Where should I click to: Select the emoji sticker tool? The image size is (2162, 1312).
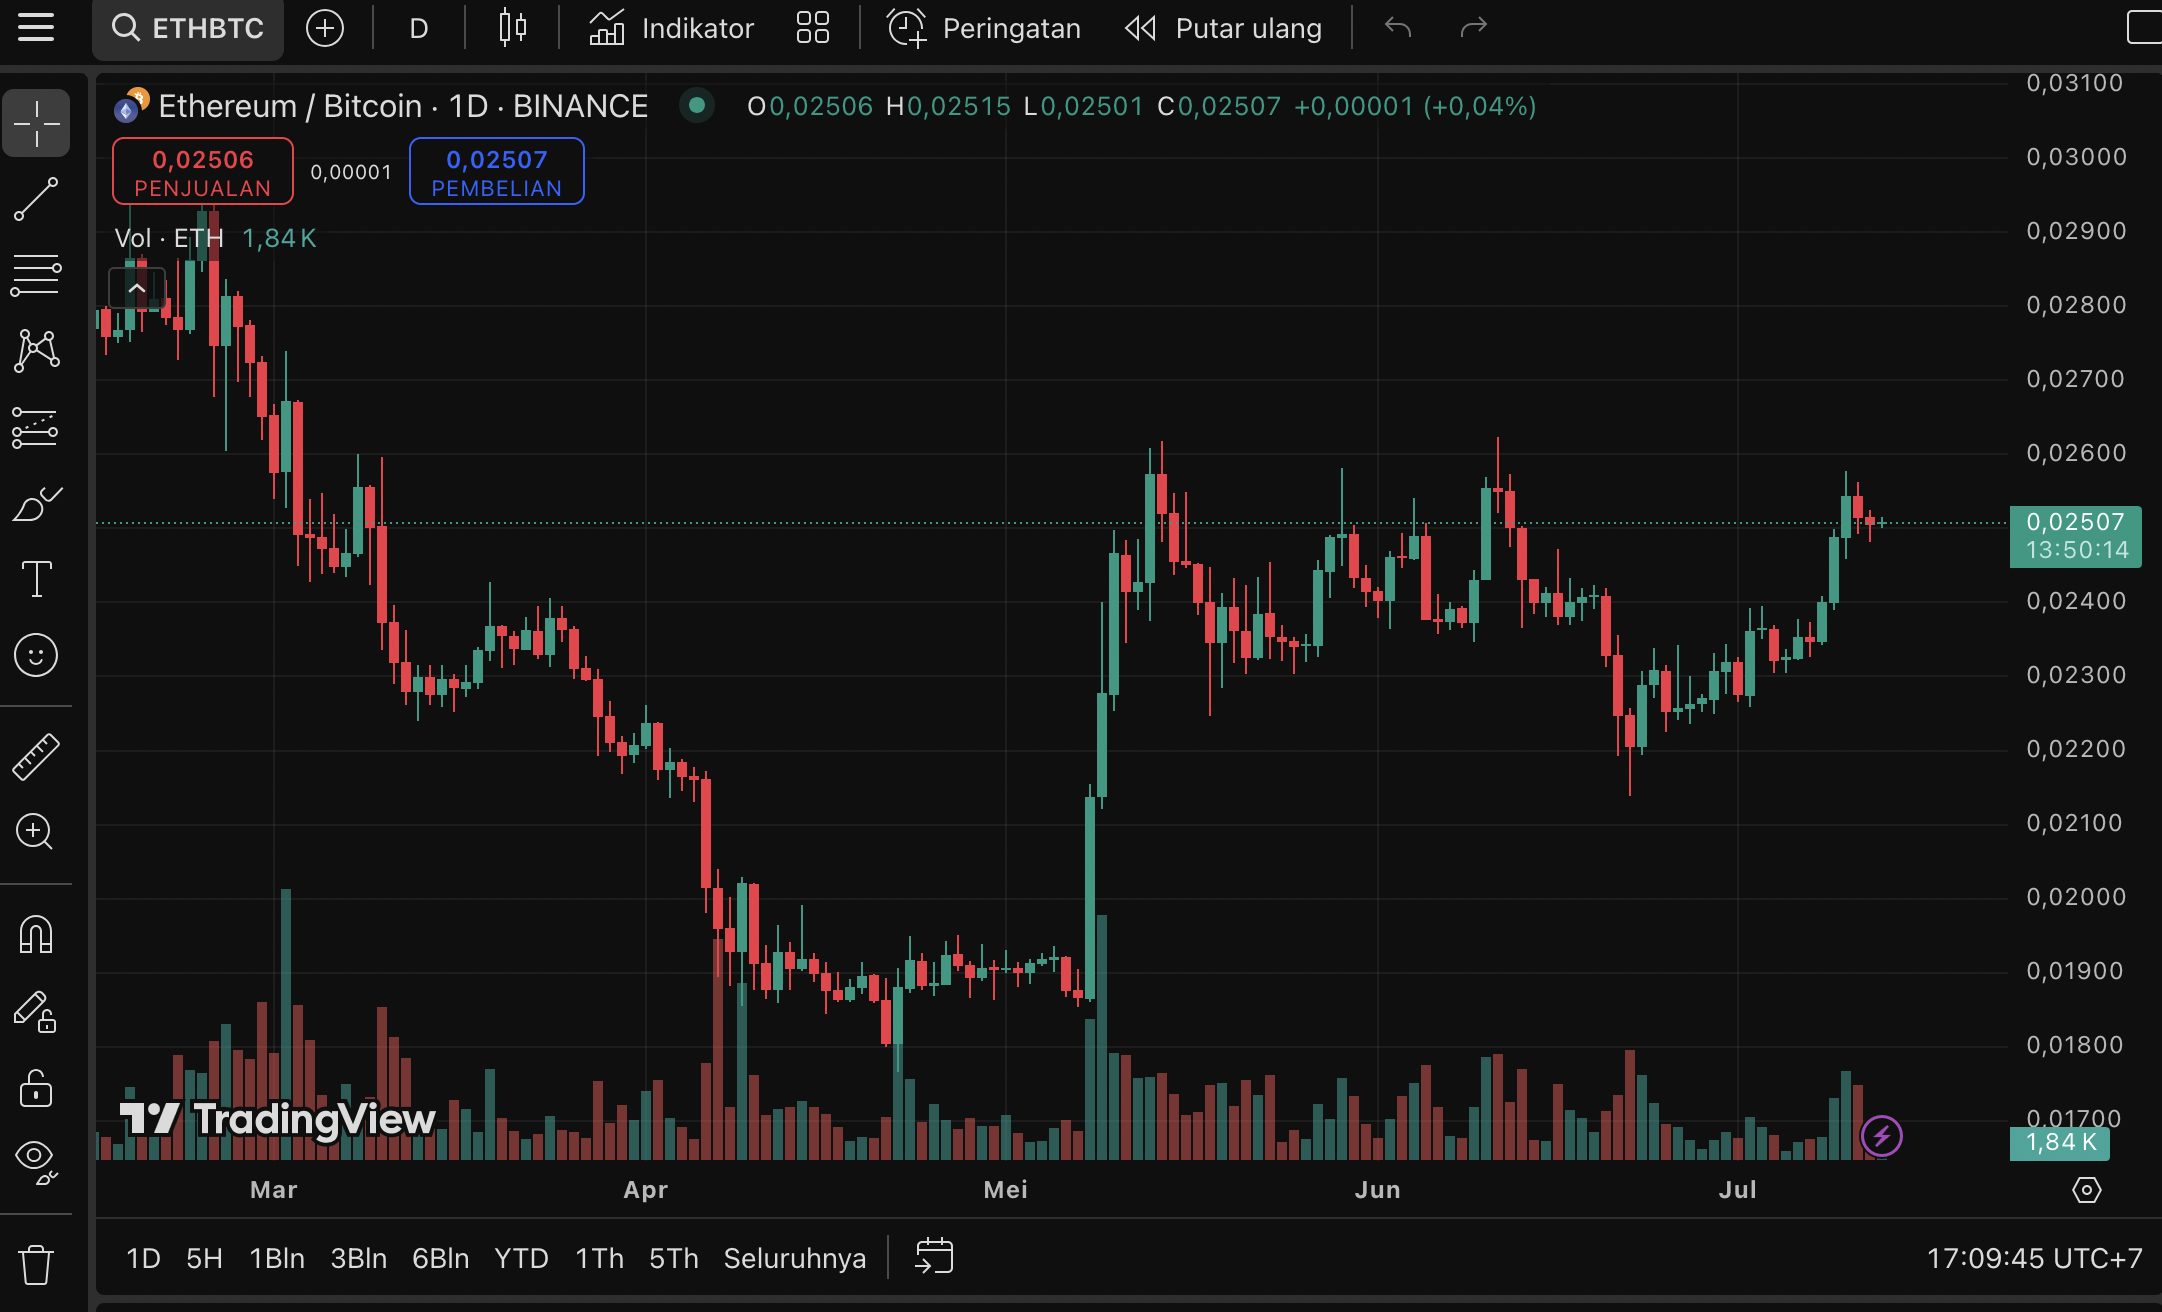pos(36,656)
